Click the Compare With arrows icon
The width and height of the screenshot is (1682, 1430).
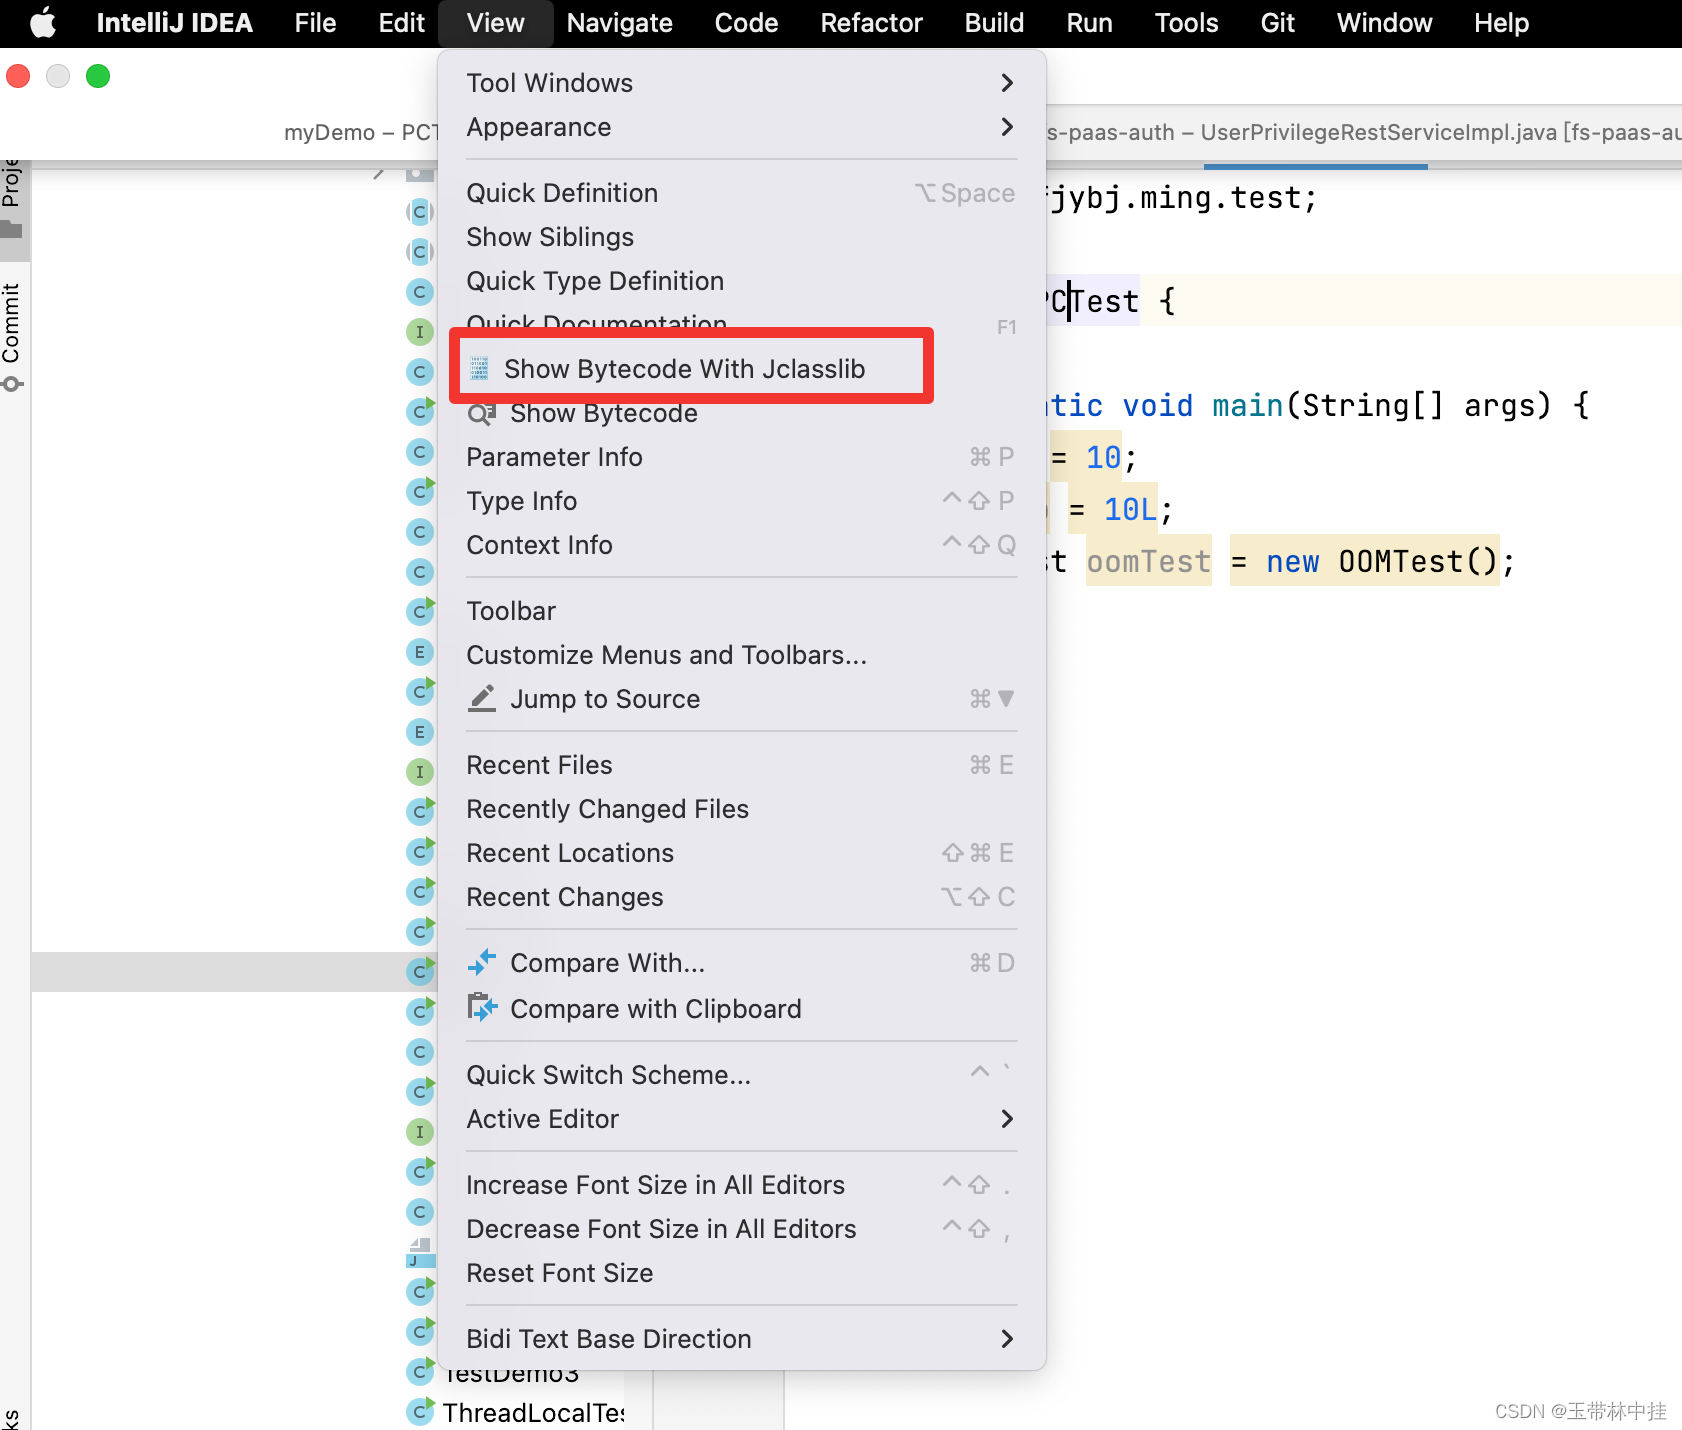tap(482, 962)
